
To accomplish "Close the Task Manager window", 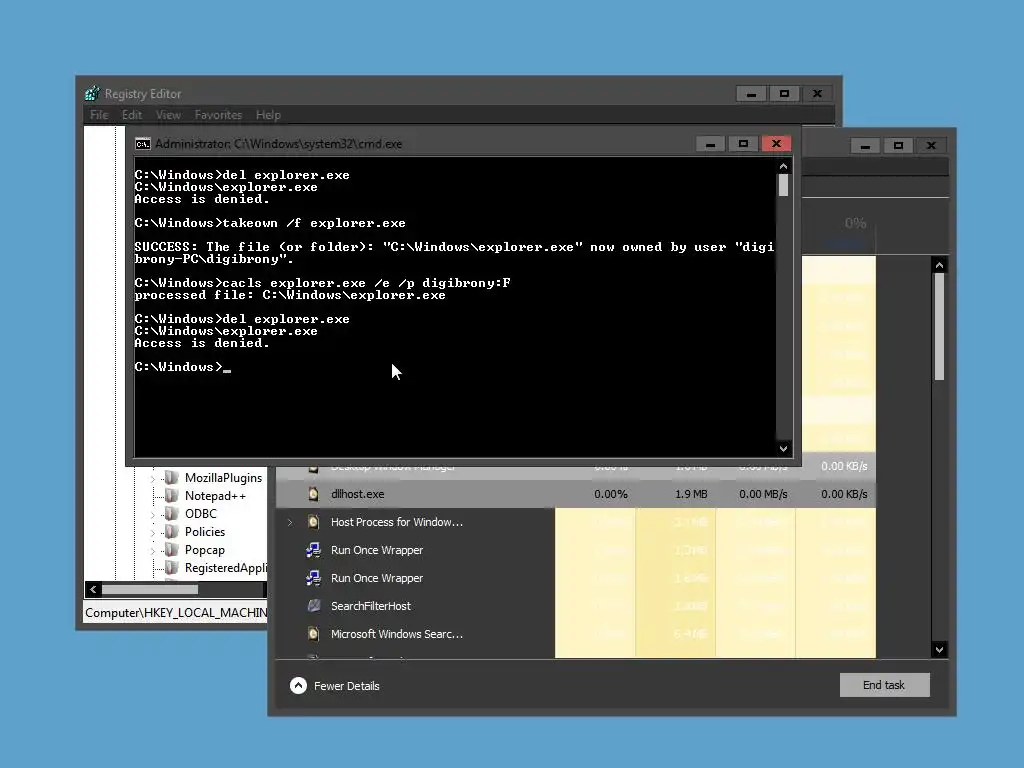I will tap(931, 146).
